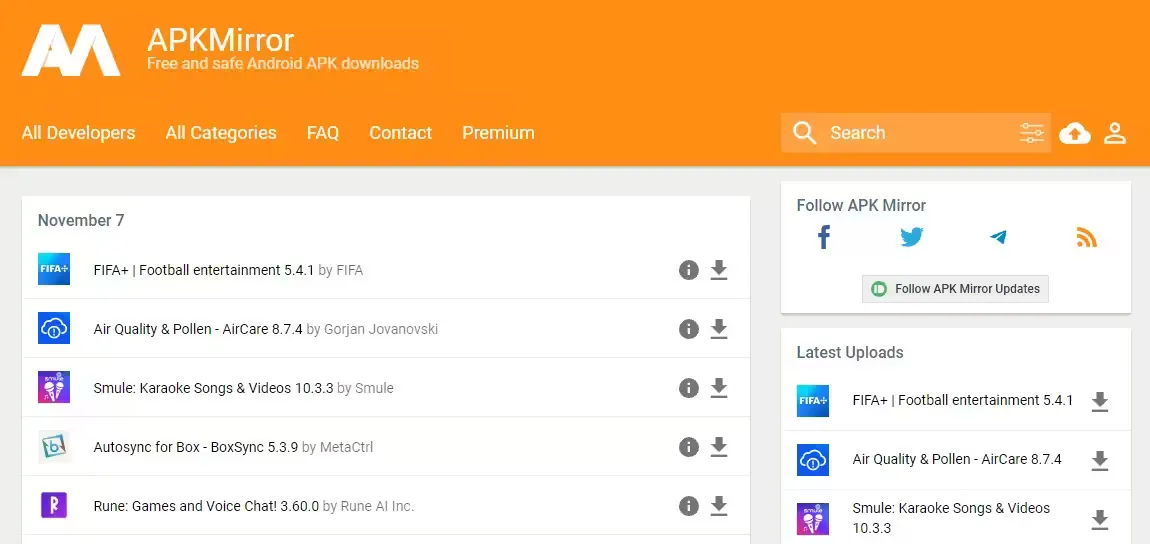The height and width of the screenshot is (544, 1150).
Task: Open advanced search filter options
Action: (x=1031, y=133)
